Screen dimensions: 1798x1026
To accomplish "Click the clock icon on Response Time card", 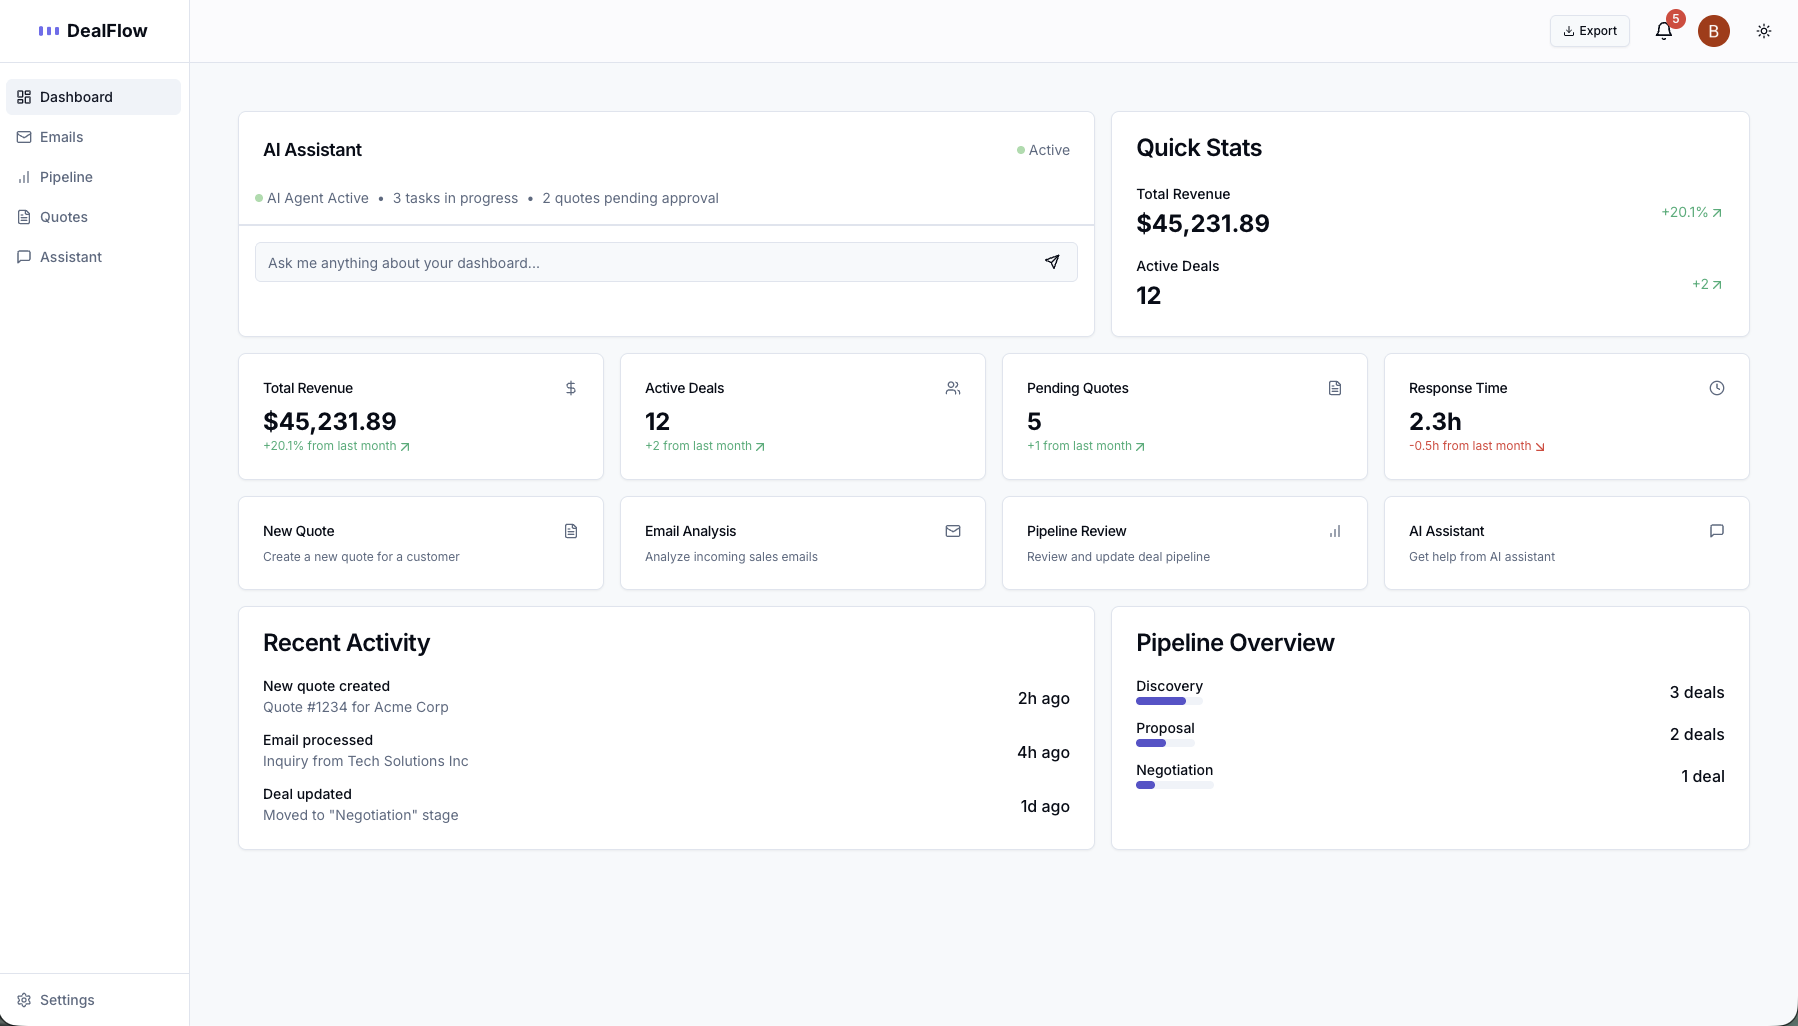I will point(1717,388).
